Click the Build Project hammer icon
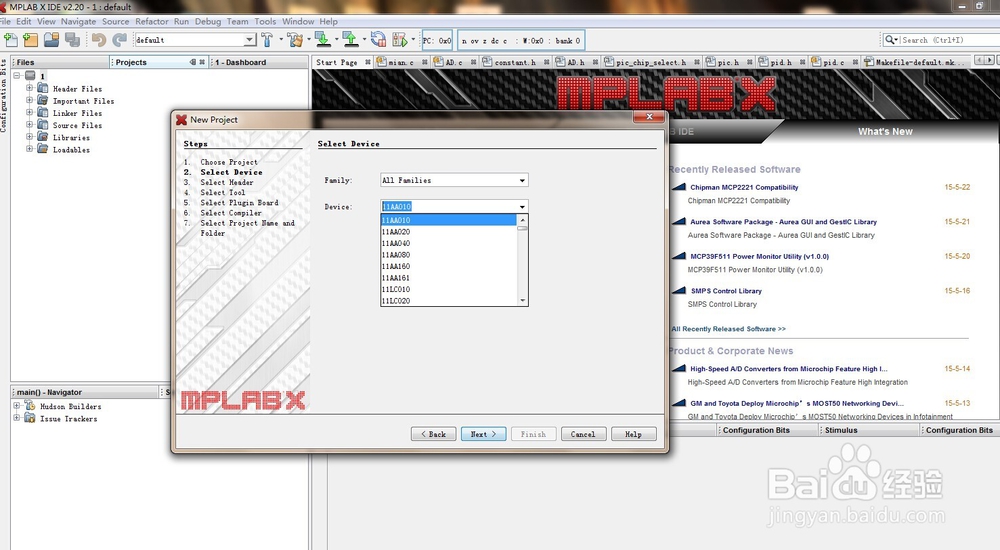 [267, 40]
